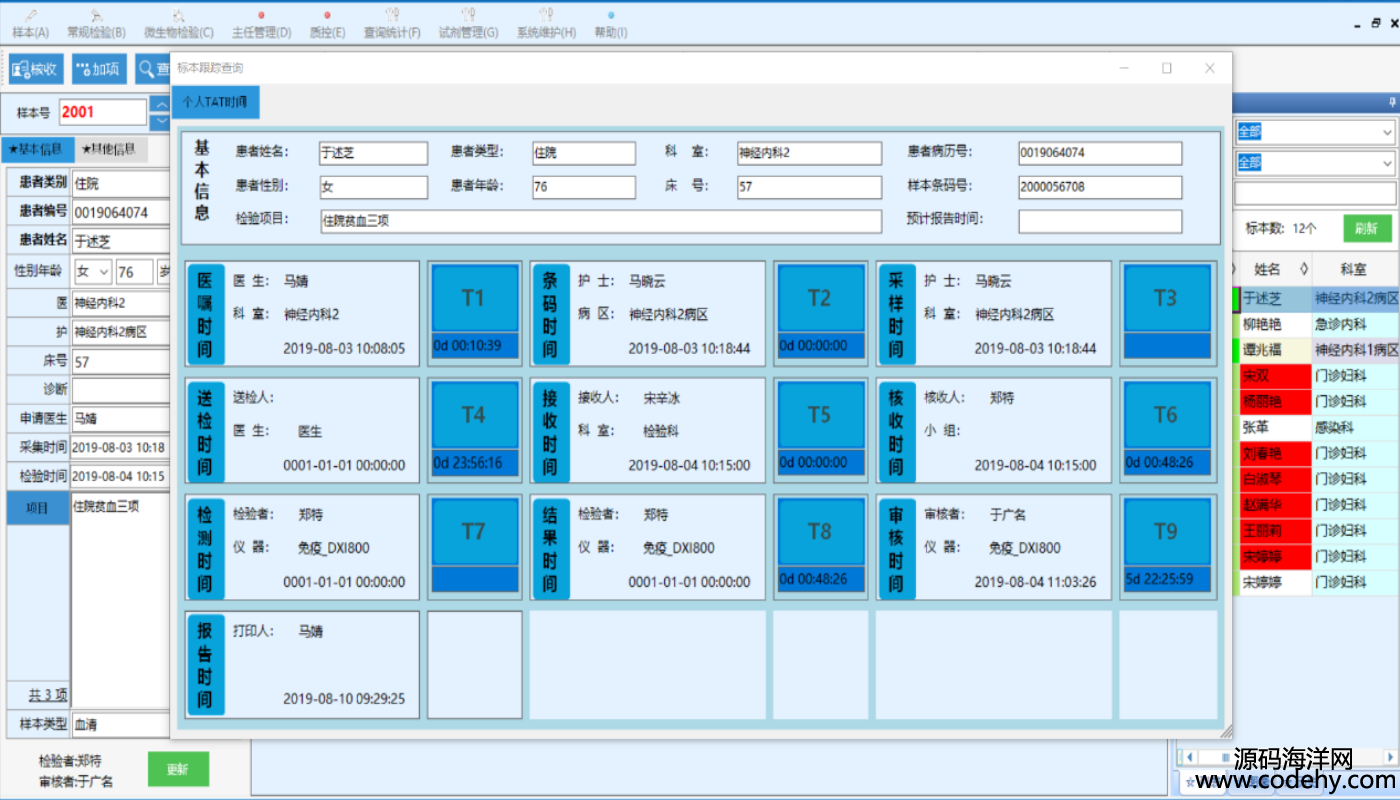
Task: Click the 样本号 field showing 2001
Action: point(102,113)
